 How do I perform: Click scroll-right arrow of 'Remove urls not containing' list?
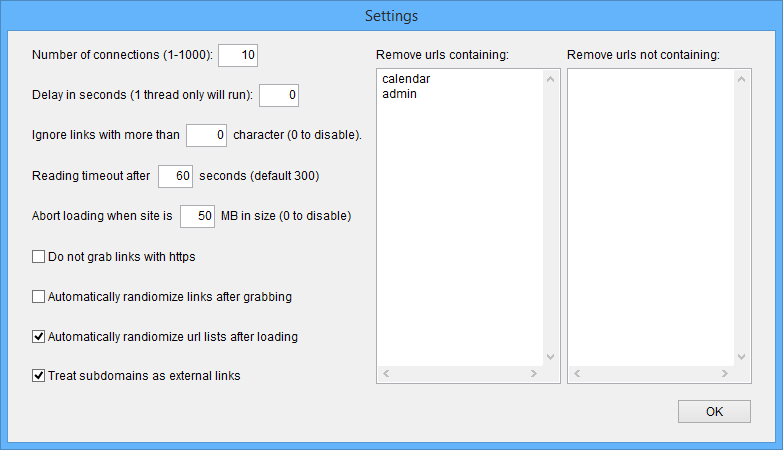tap(725, 375)
